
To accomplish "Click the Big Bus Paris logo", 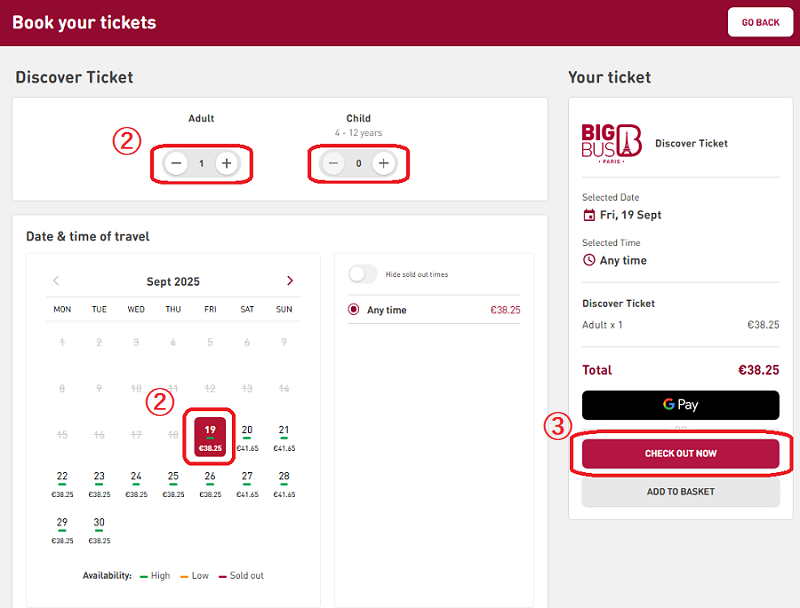I will coord(611,143).
